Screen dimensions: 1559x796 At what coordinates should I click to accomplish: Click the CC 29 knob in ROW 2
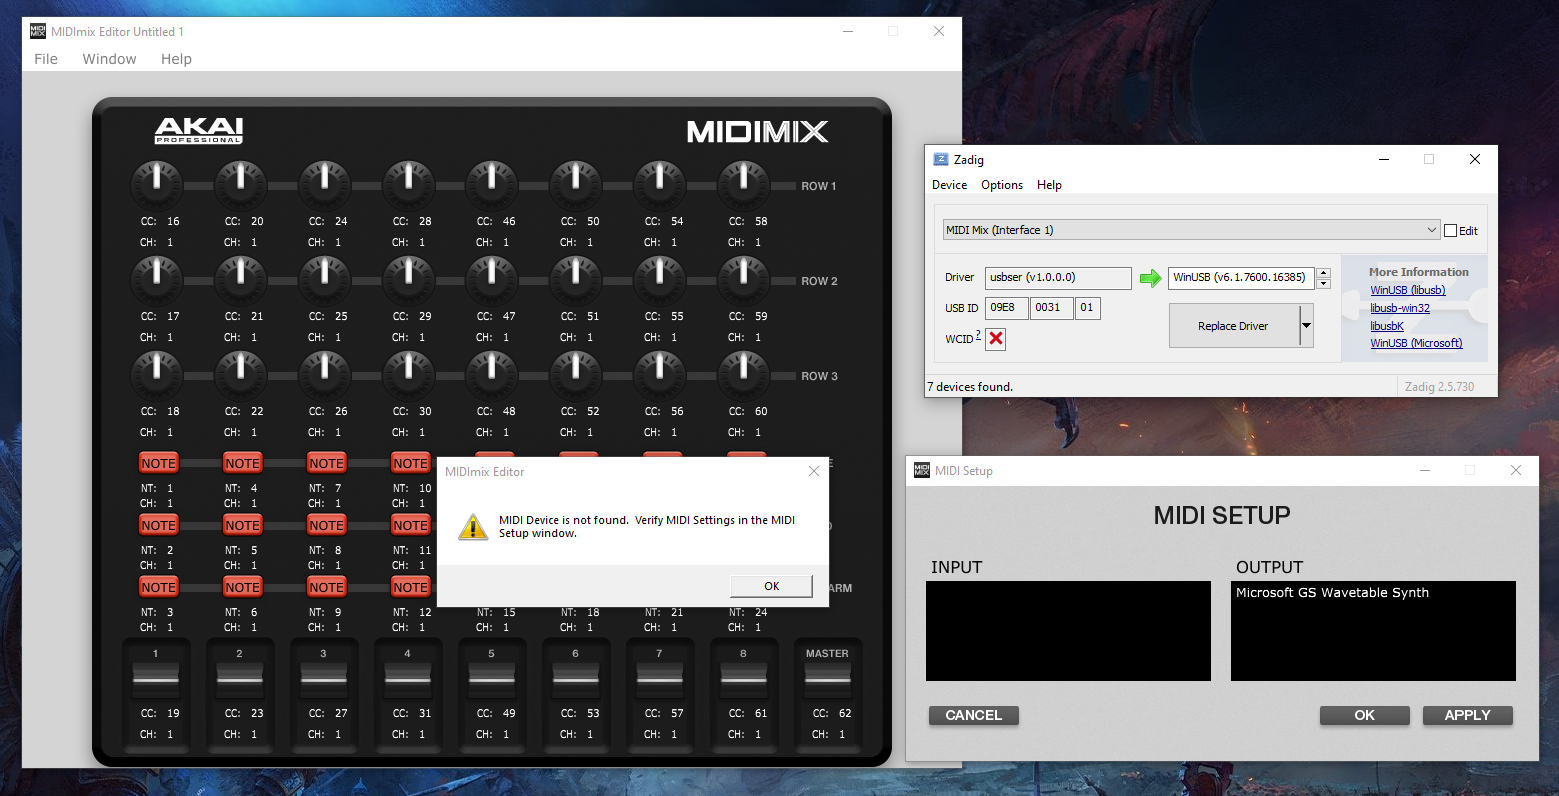coord(408,279)
